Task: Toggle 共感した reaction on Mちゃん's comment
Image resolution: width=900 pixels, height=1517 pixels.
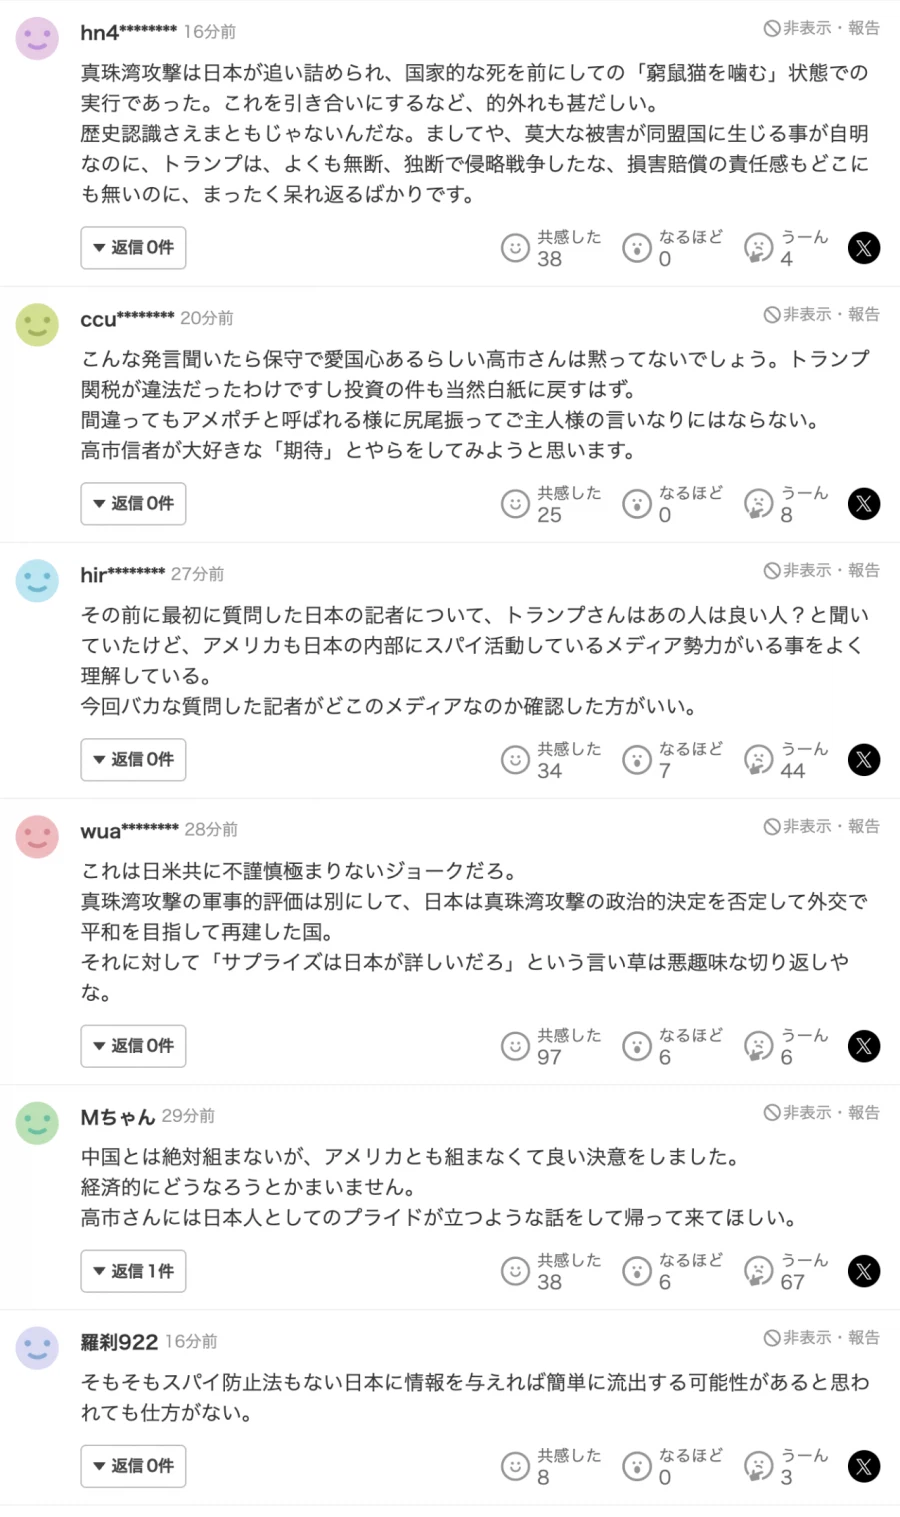Action: pos(515,1271)
